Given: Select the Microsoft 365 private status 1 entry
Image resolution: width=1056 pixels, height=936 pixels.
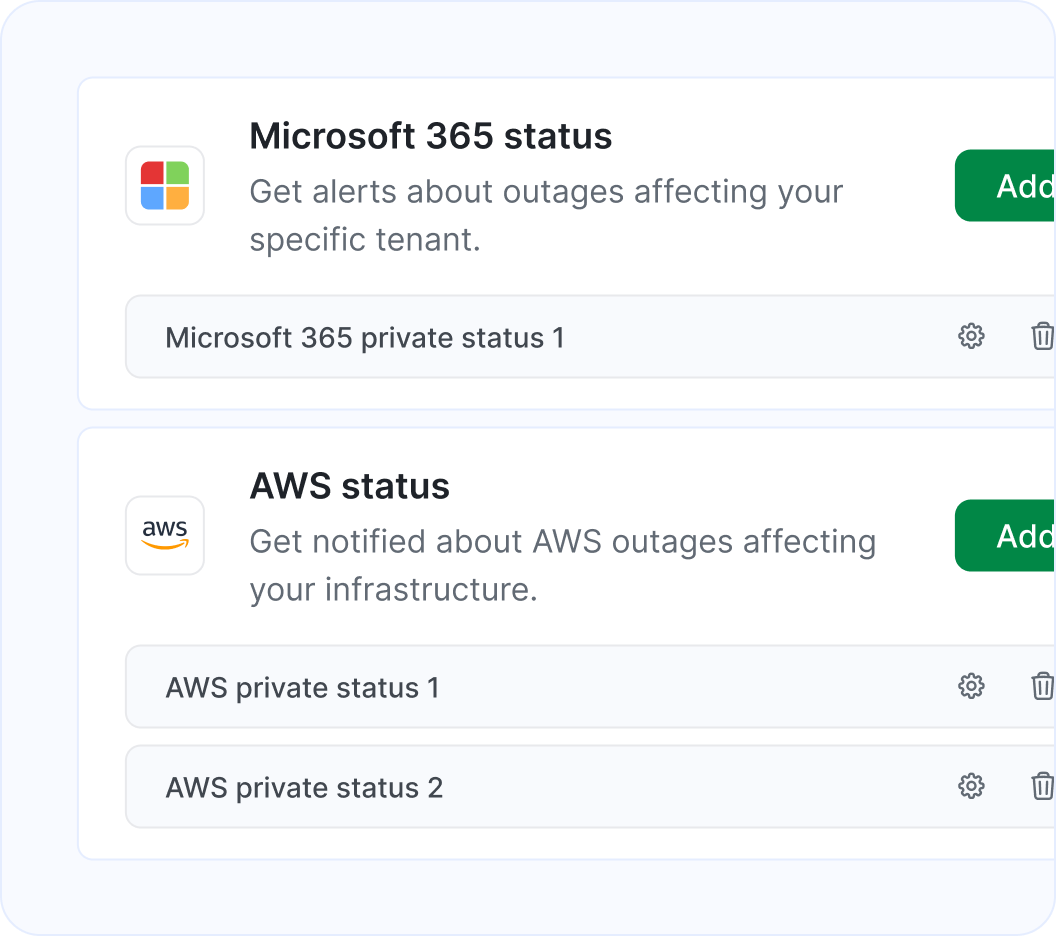Looking at the screenshot, I should pos(365,337).
